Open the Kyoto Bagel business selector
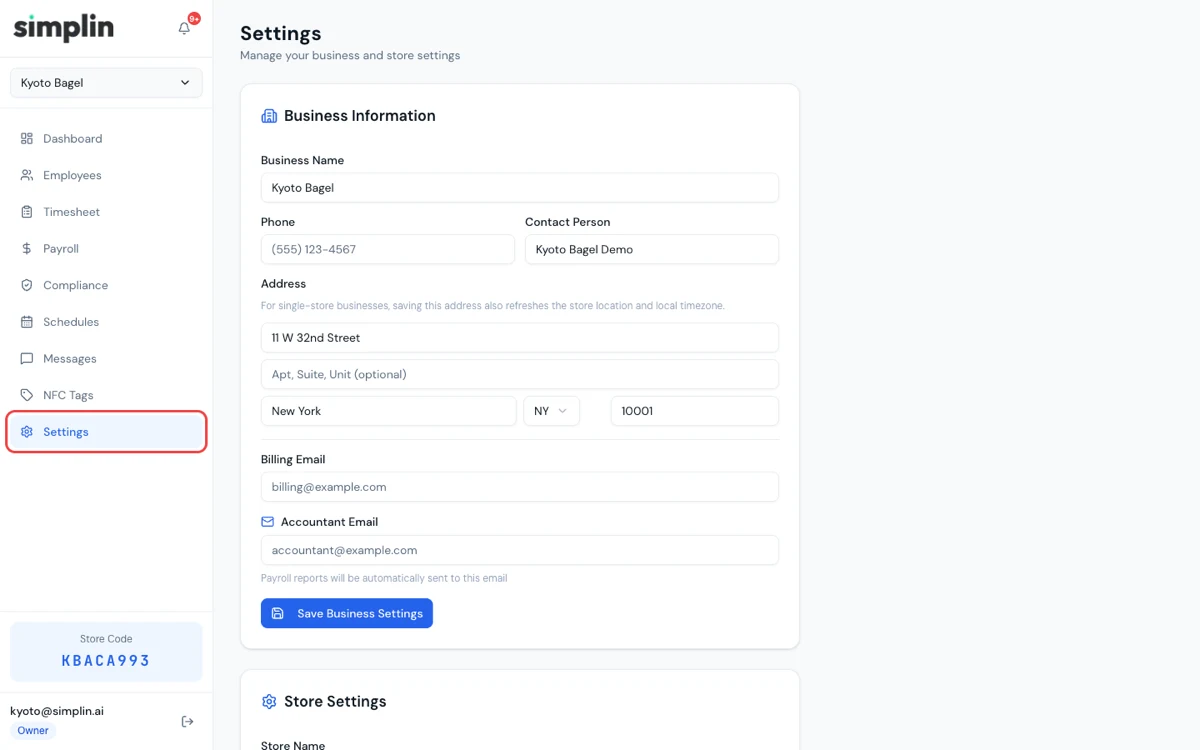 [106, 83]
